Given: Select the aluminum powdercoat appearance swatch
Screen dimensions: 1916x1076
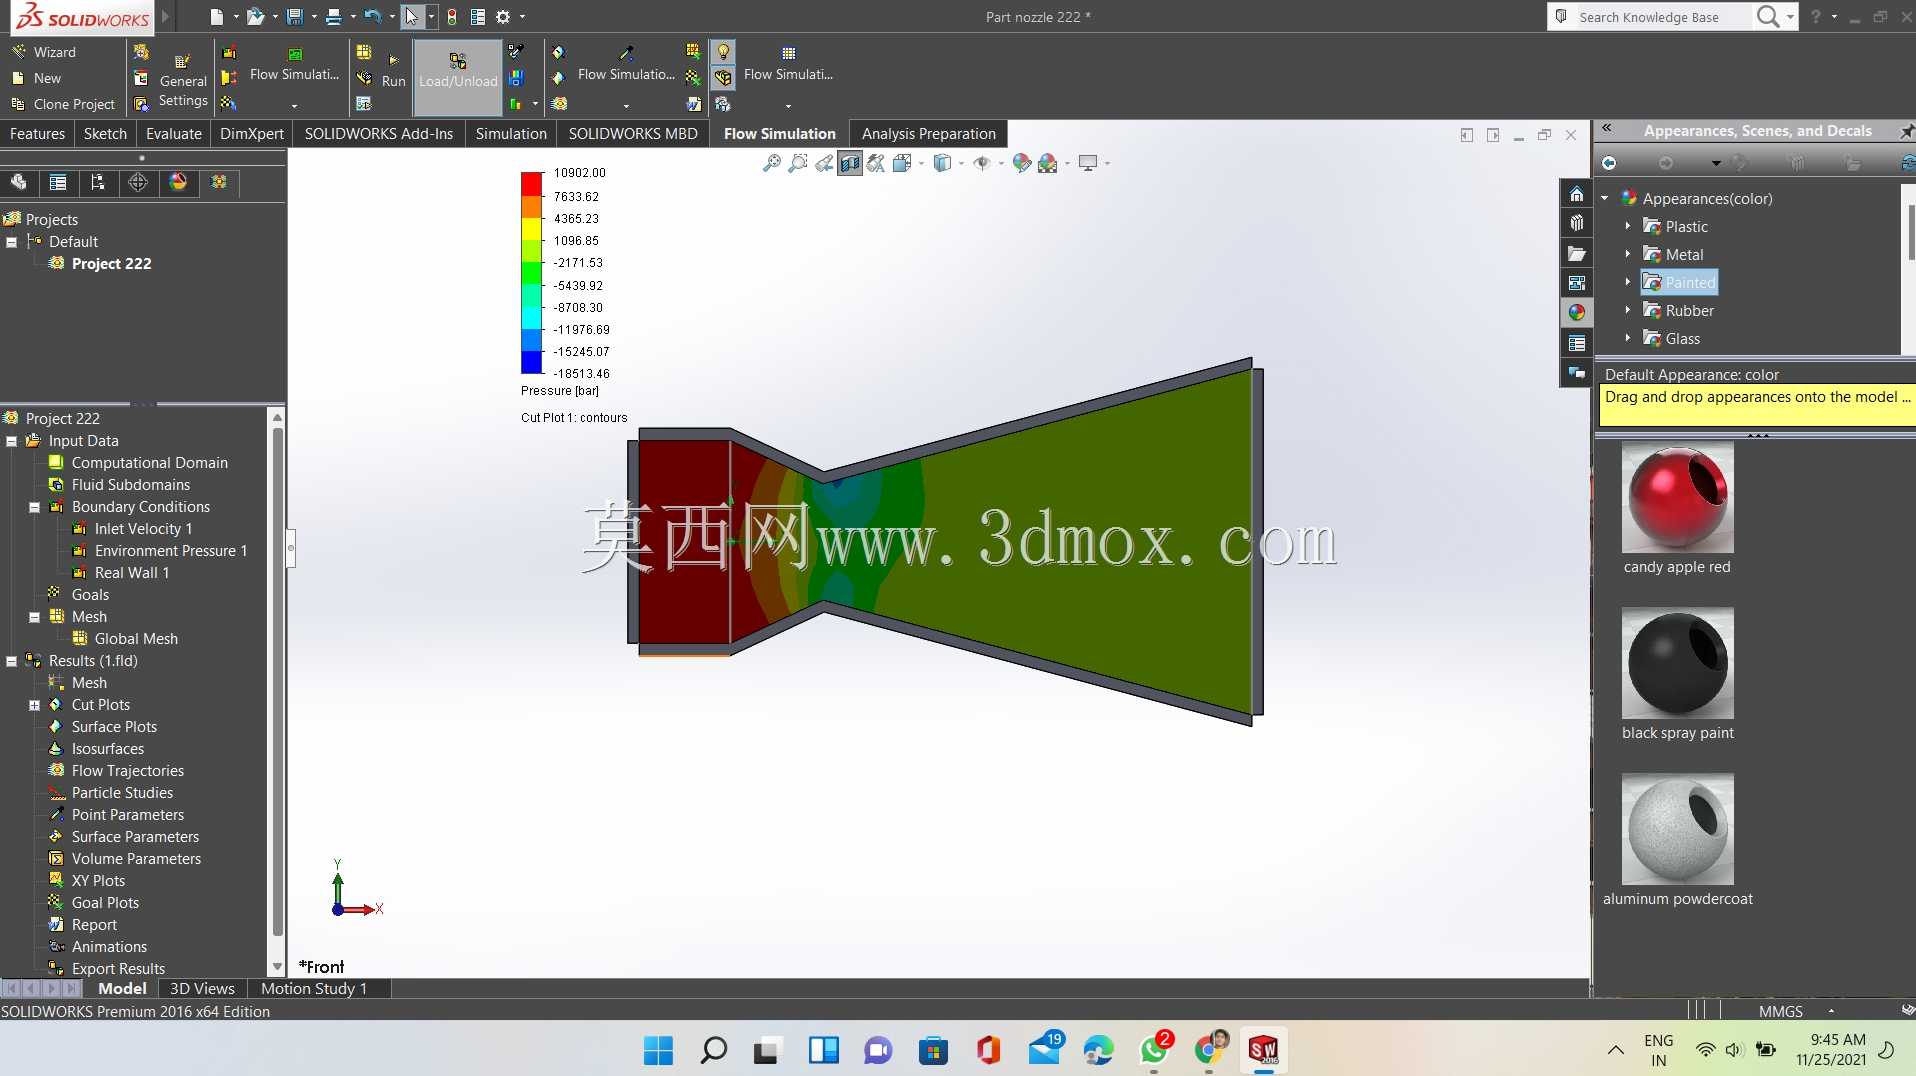Looking at the screenshot, I should [1677, 829].
